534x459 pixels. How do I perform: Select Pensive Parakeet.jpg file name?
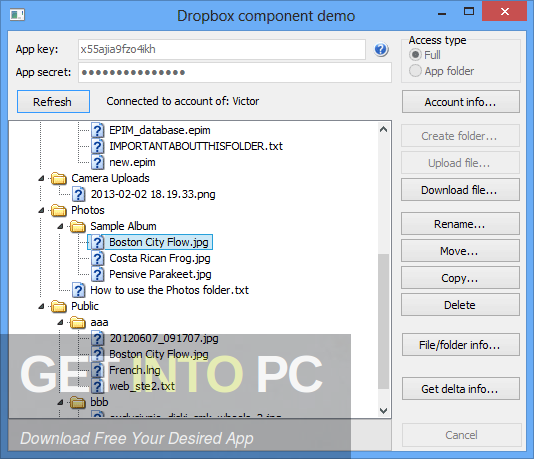160,274
